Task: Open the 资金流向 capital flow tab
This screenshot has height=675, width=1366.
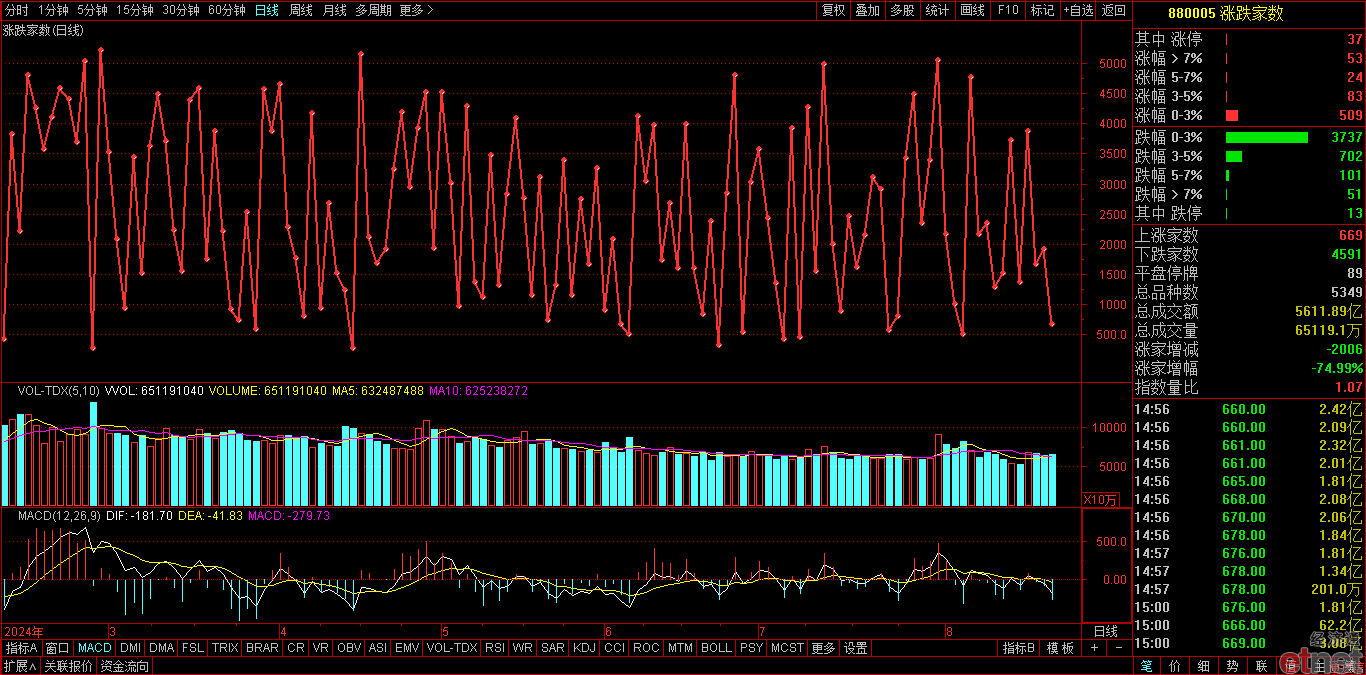Action: [x=125, y=666]
